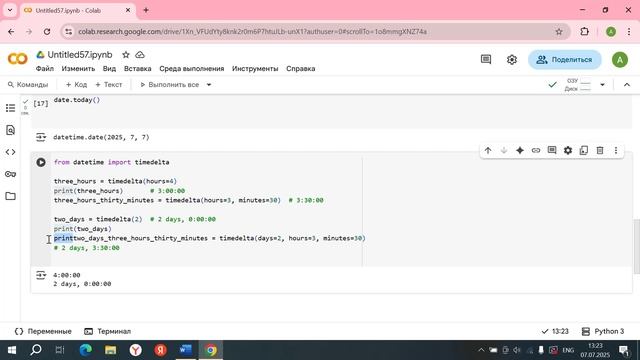Open files folder sidebar
Image resolution: width=640 pixels, height=360 pixels.
(11, 196)
